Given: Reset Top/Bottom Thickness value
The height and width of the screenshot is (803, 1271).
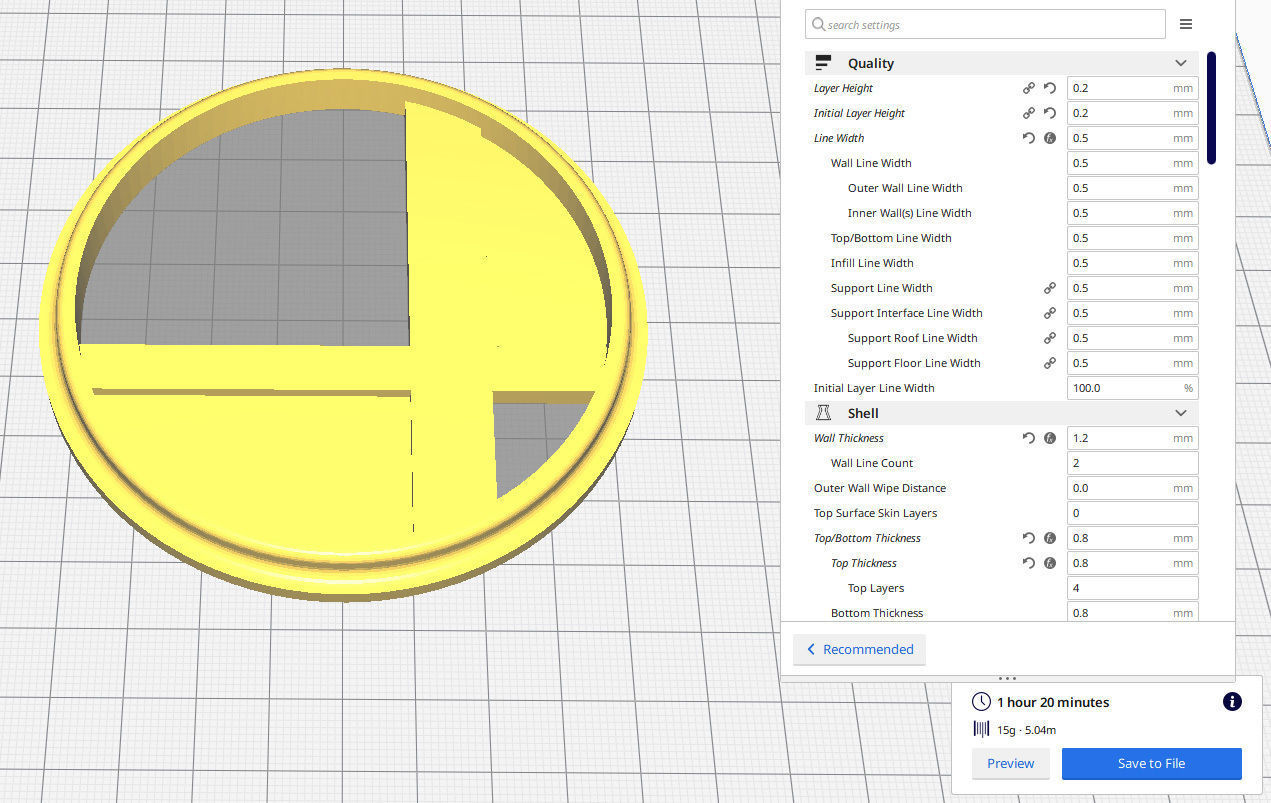Looking at the screenshot, I should point(1029,538).
